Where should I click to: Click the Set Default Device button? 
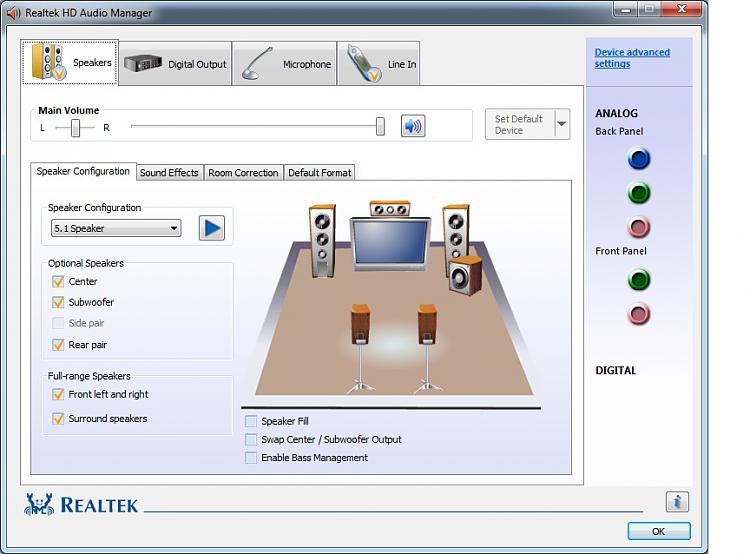[519, 124]
